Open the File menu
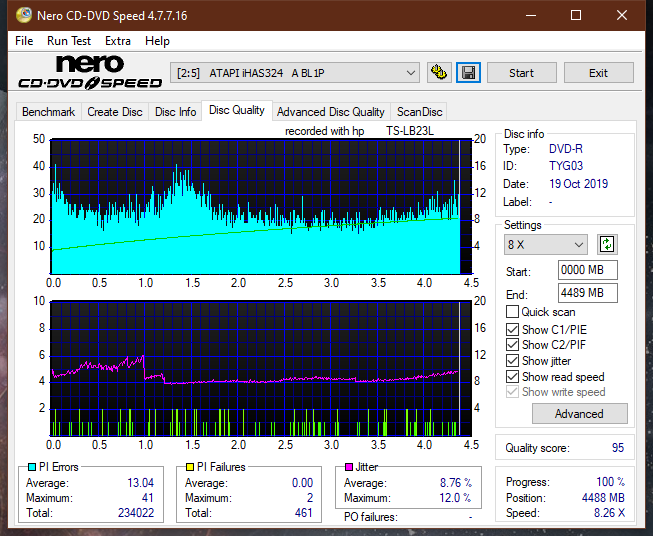The width and height of the screenshot is (653, 536). 24,41
